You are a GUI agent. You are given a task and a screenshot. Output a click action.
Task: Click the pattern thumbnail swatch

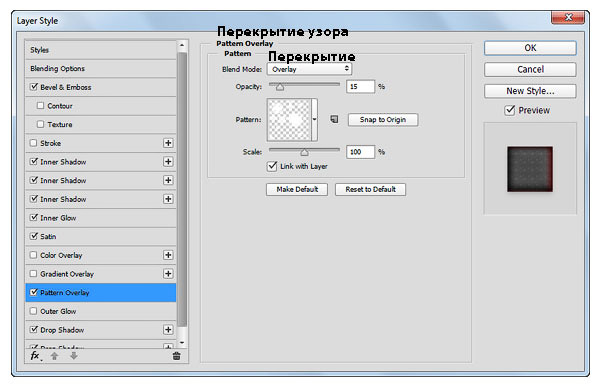click(x=289, y=119)
